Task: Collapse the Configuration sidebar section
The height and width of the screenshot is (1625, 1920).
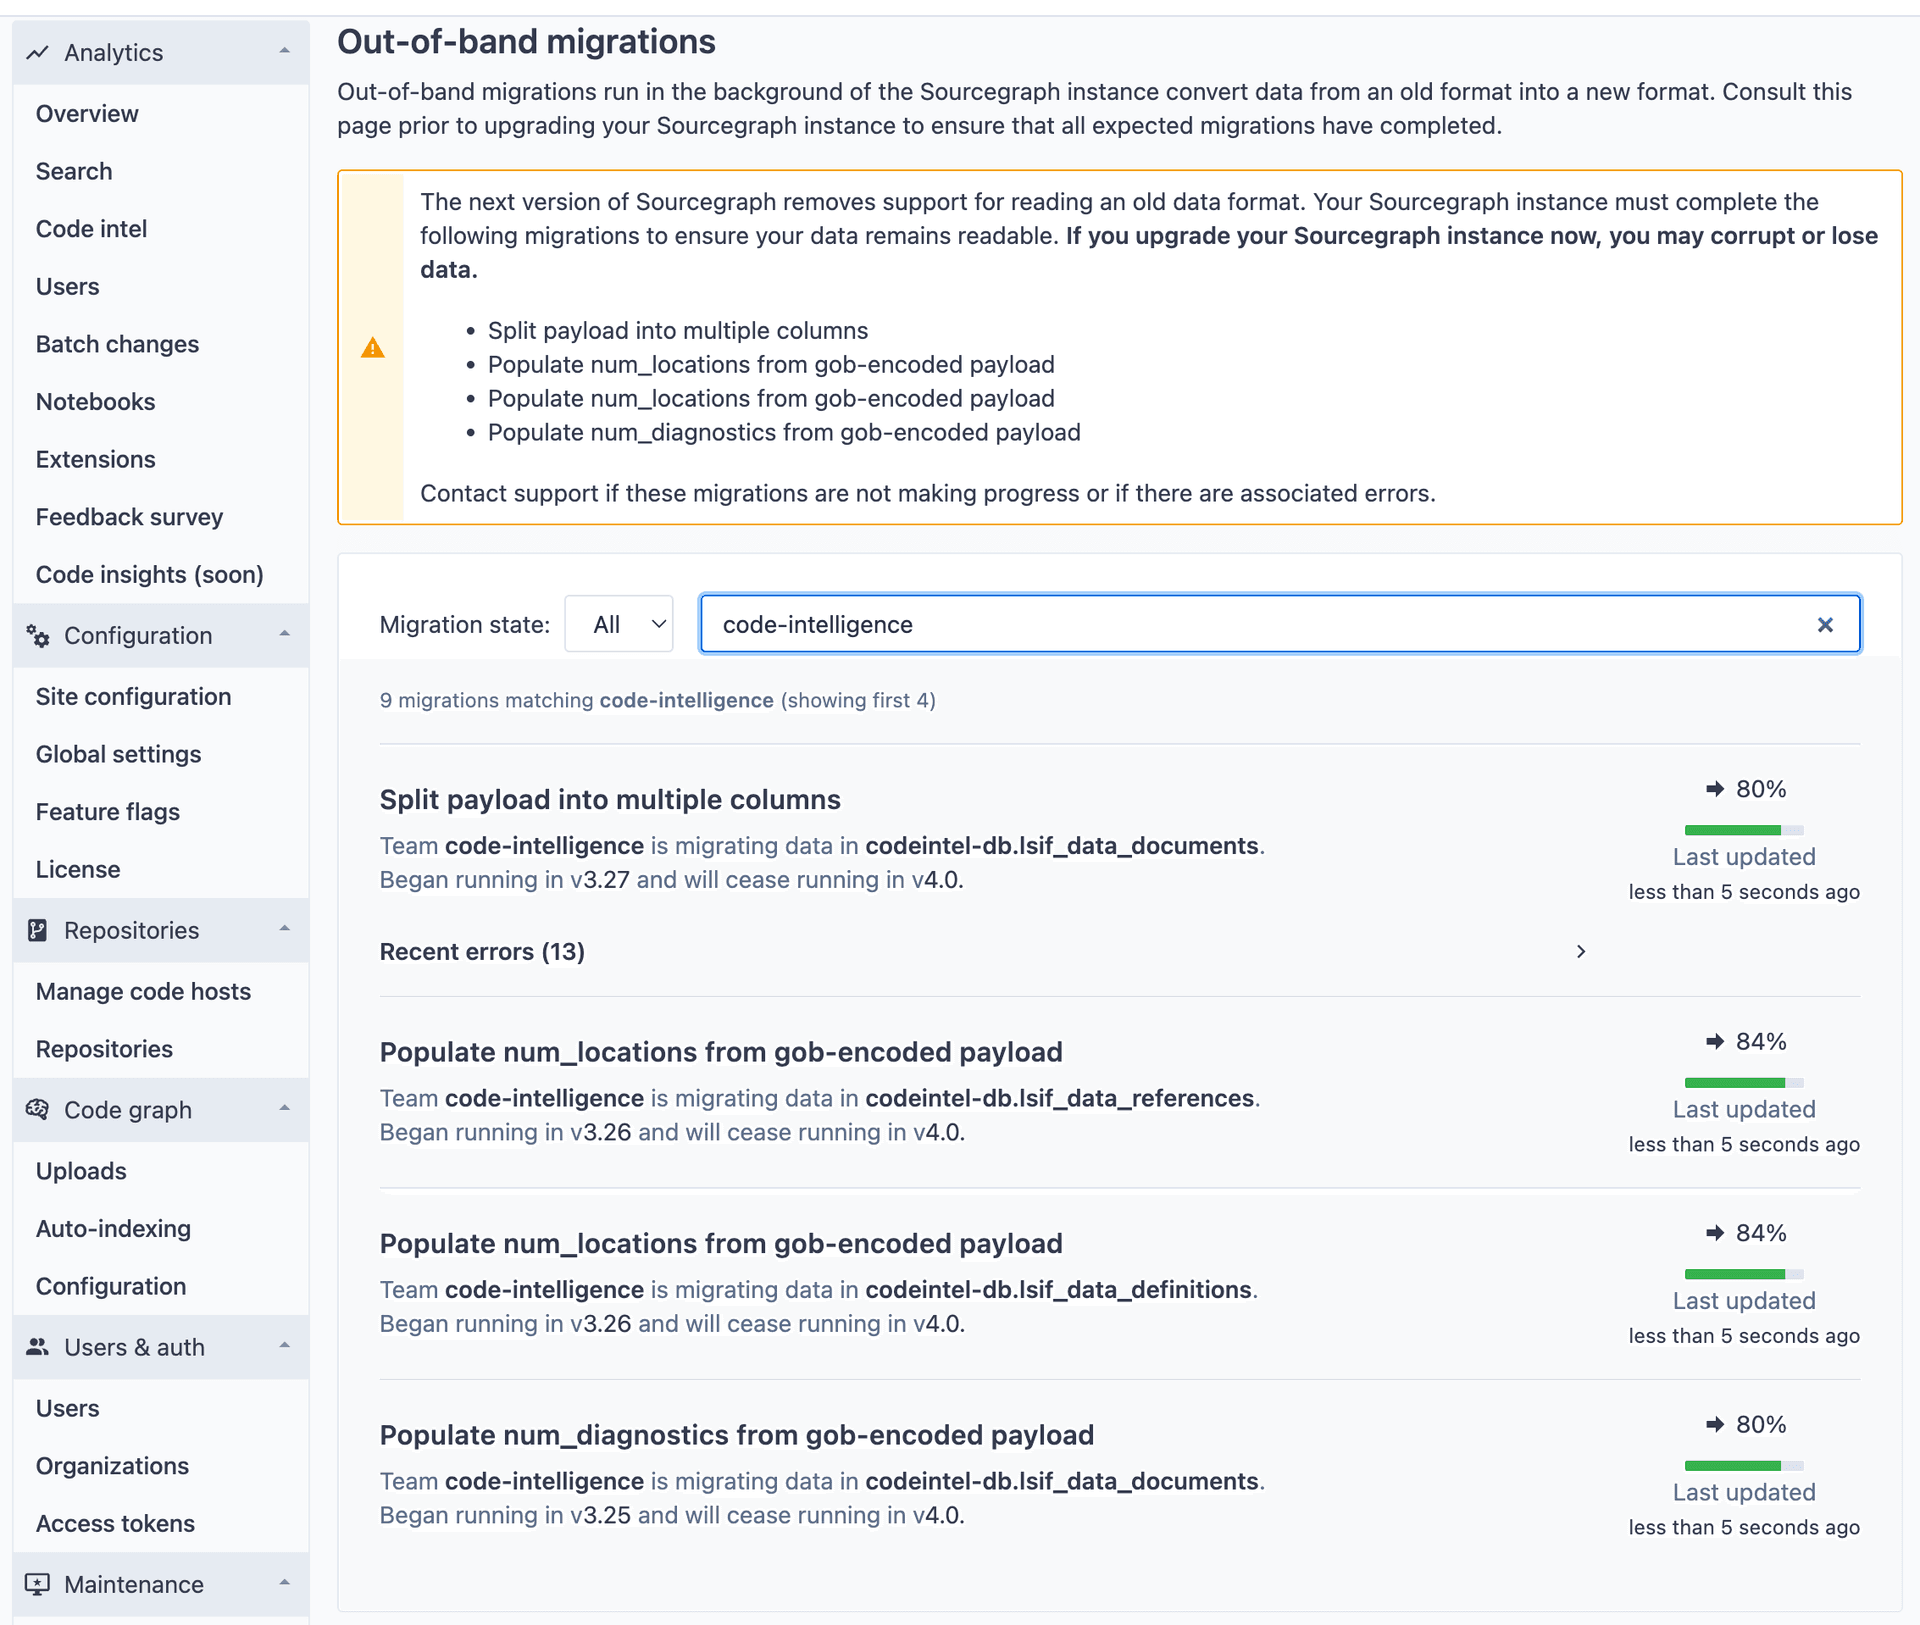Action: tap(285, 634)
